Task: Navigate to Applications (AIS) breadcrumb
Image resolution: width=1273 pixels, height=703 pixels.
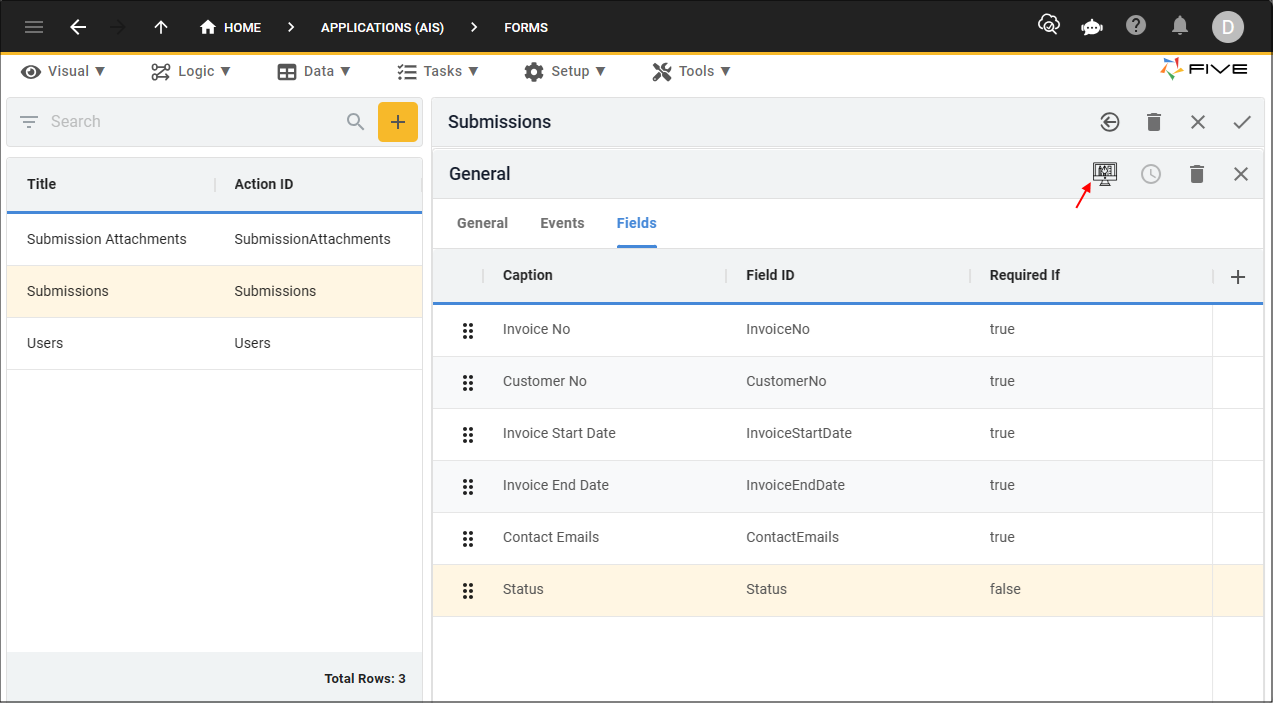Action: [x=382, y=27]
